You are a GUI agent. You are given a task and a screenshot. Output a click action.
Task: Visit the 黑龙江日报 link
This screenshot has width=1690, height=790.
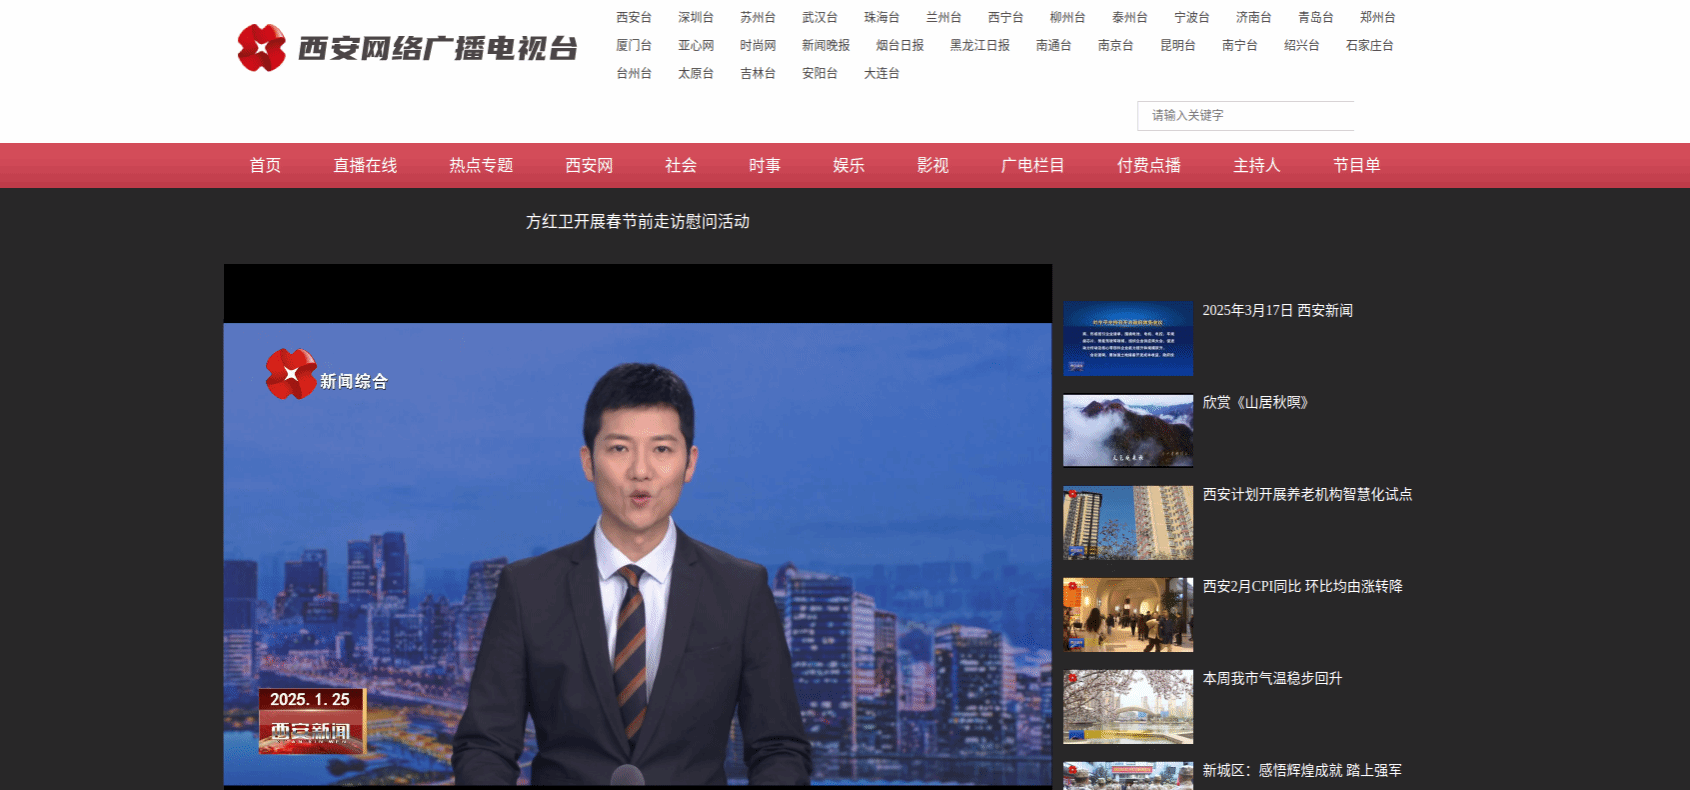pos(980,46)
